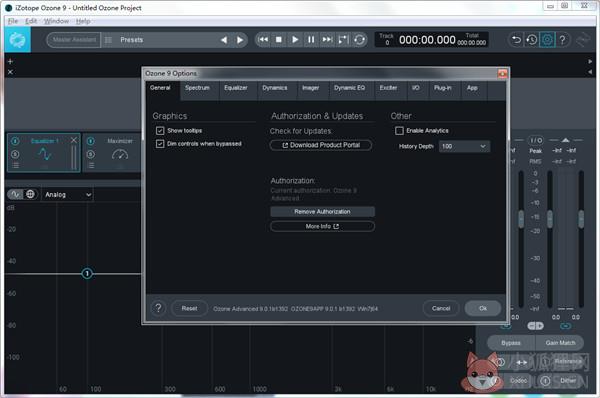Switch the EQ to curve display mode
The width and height of the screenshot is (600, 398).
coord(15,194)
